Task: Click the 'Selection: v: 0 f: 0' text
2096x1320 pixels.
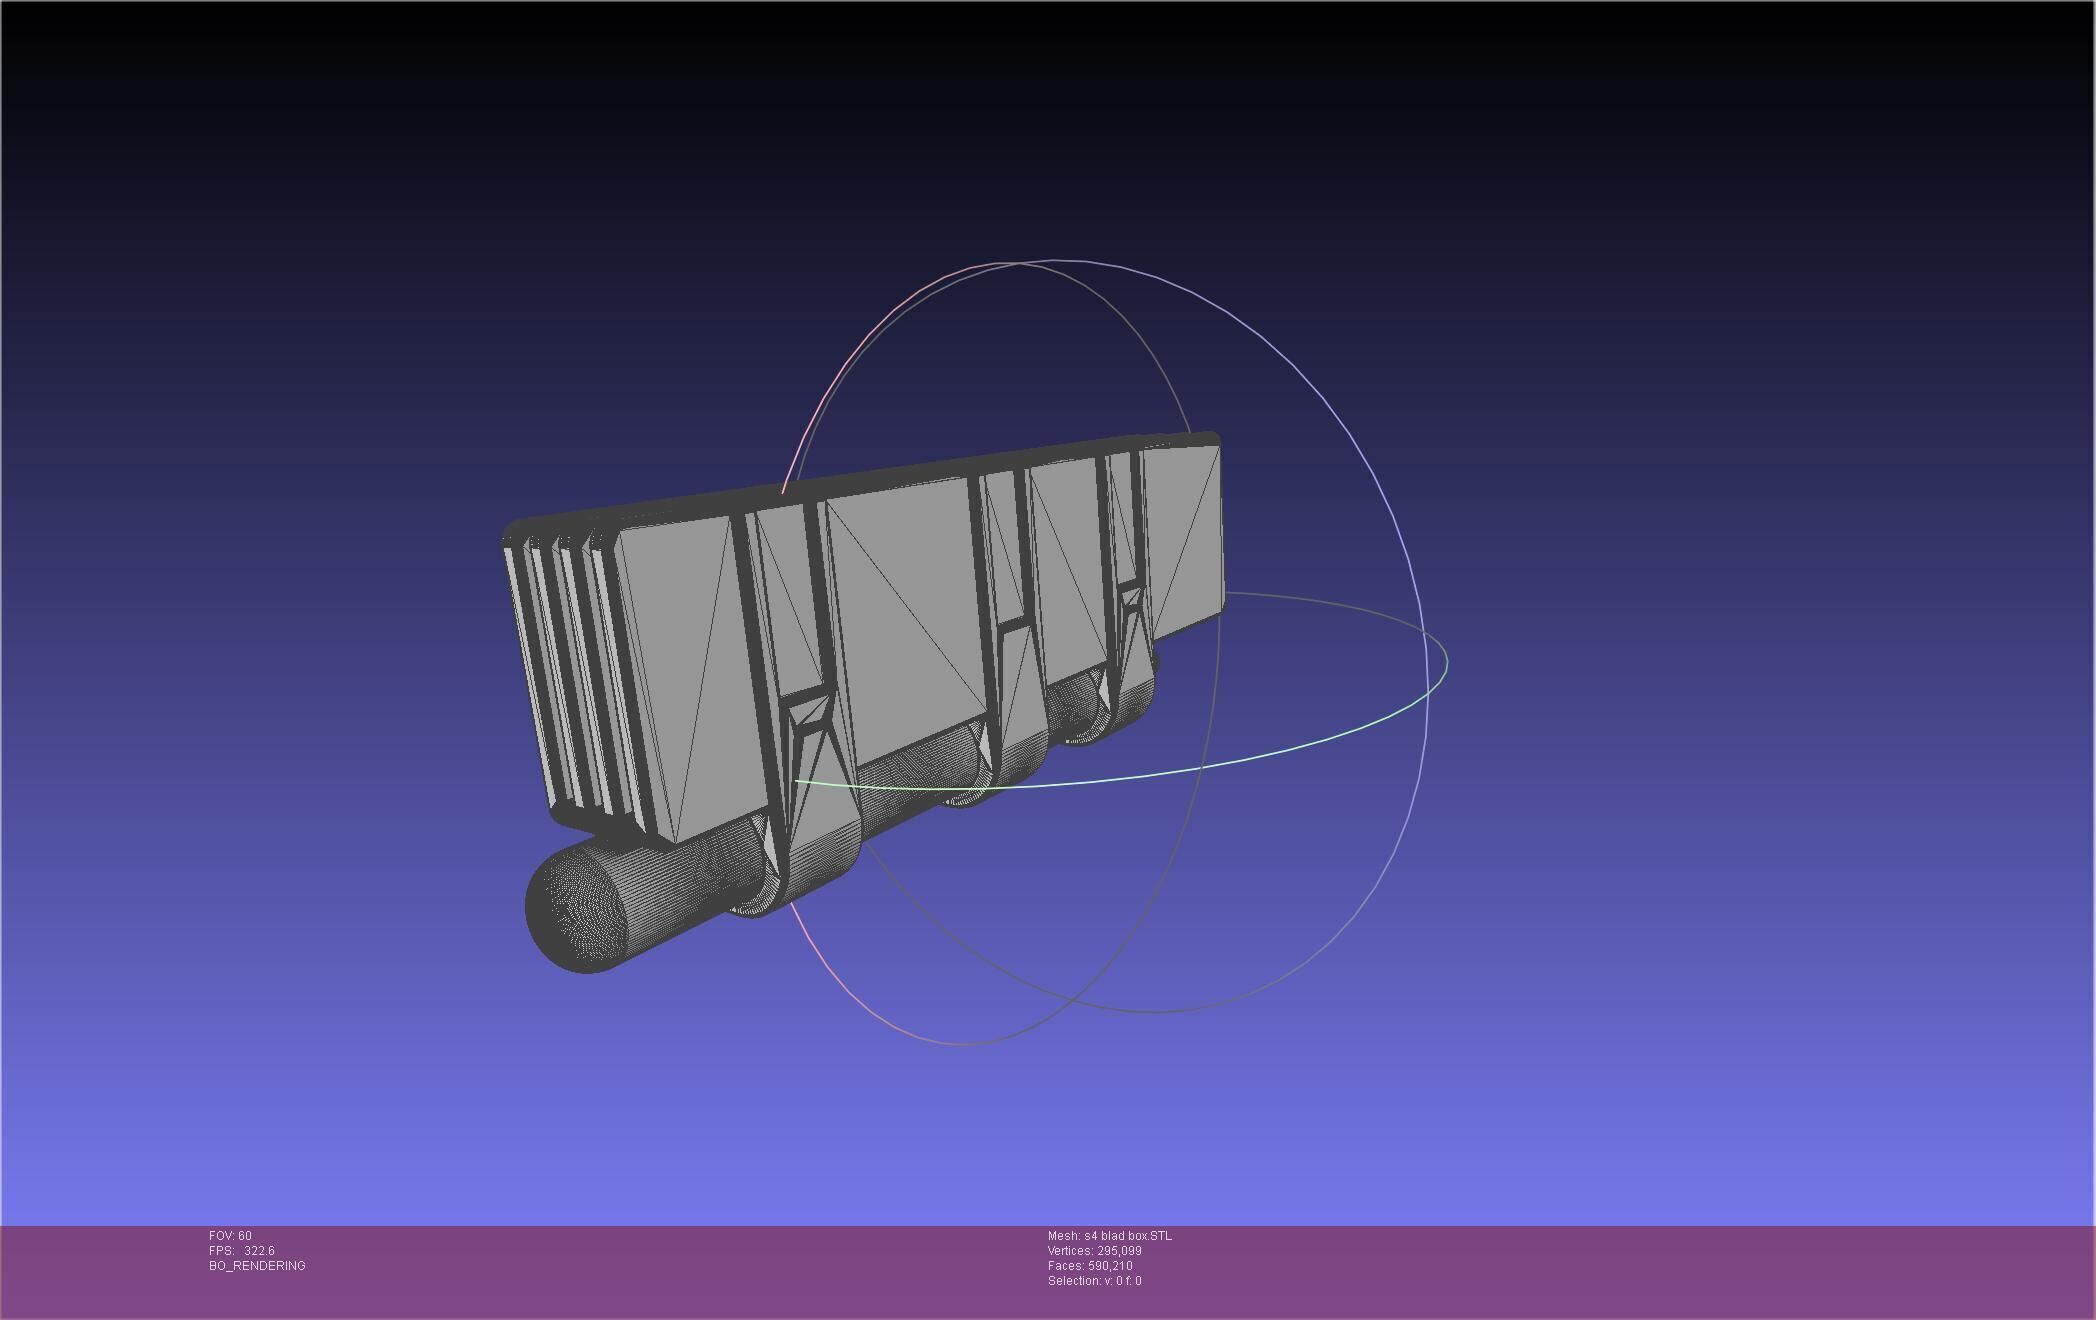Action: coord(1095,1281)
